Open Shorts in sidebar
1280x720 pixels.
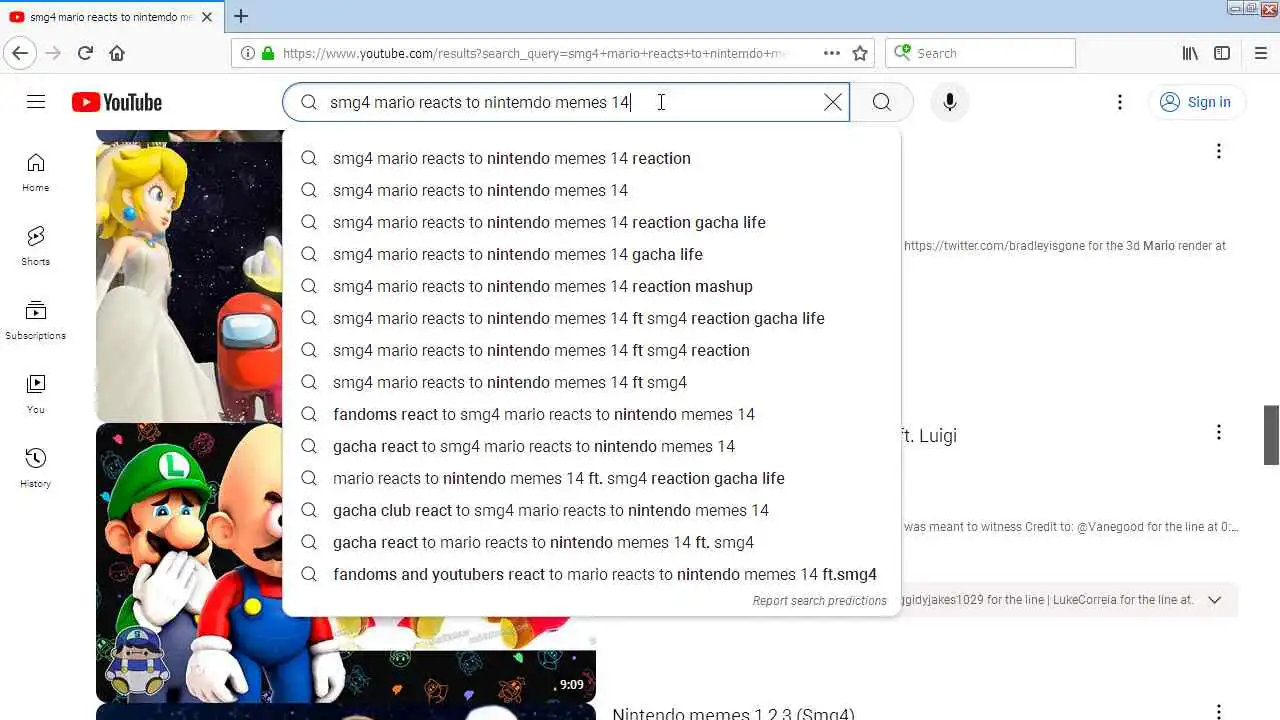pyautogui.click(x=36, y=247)
